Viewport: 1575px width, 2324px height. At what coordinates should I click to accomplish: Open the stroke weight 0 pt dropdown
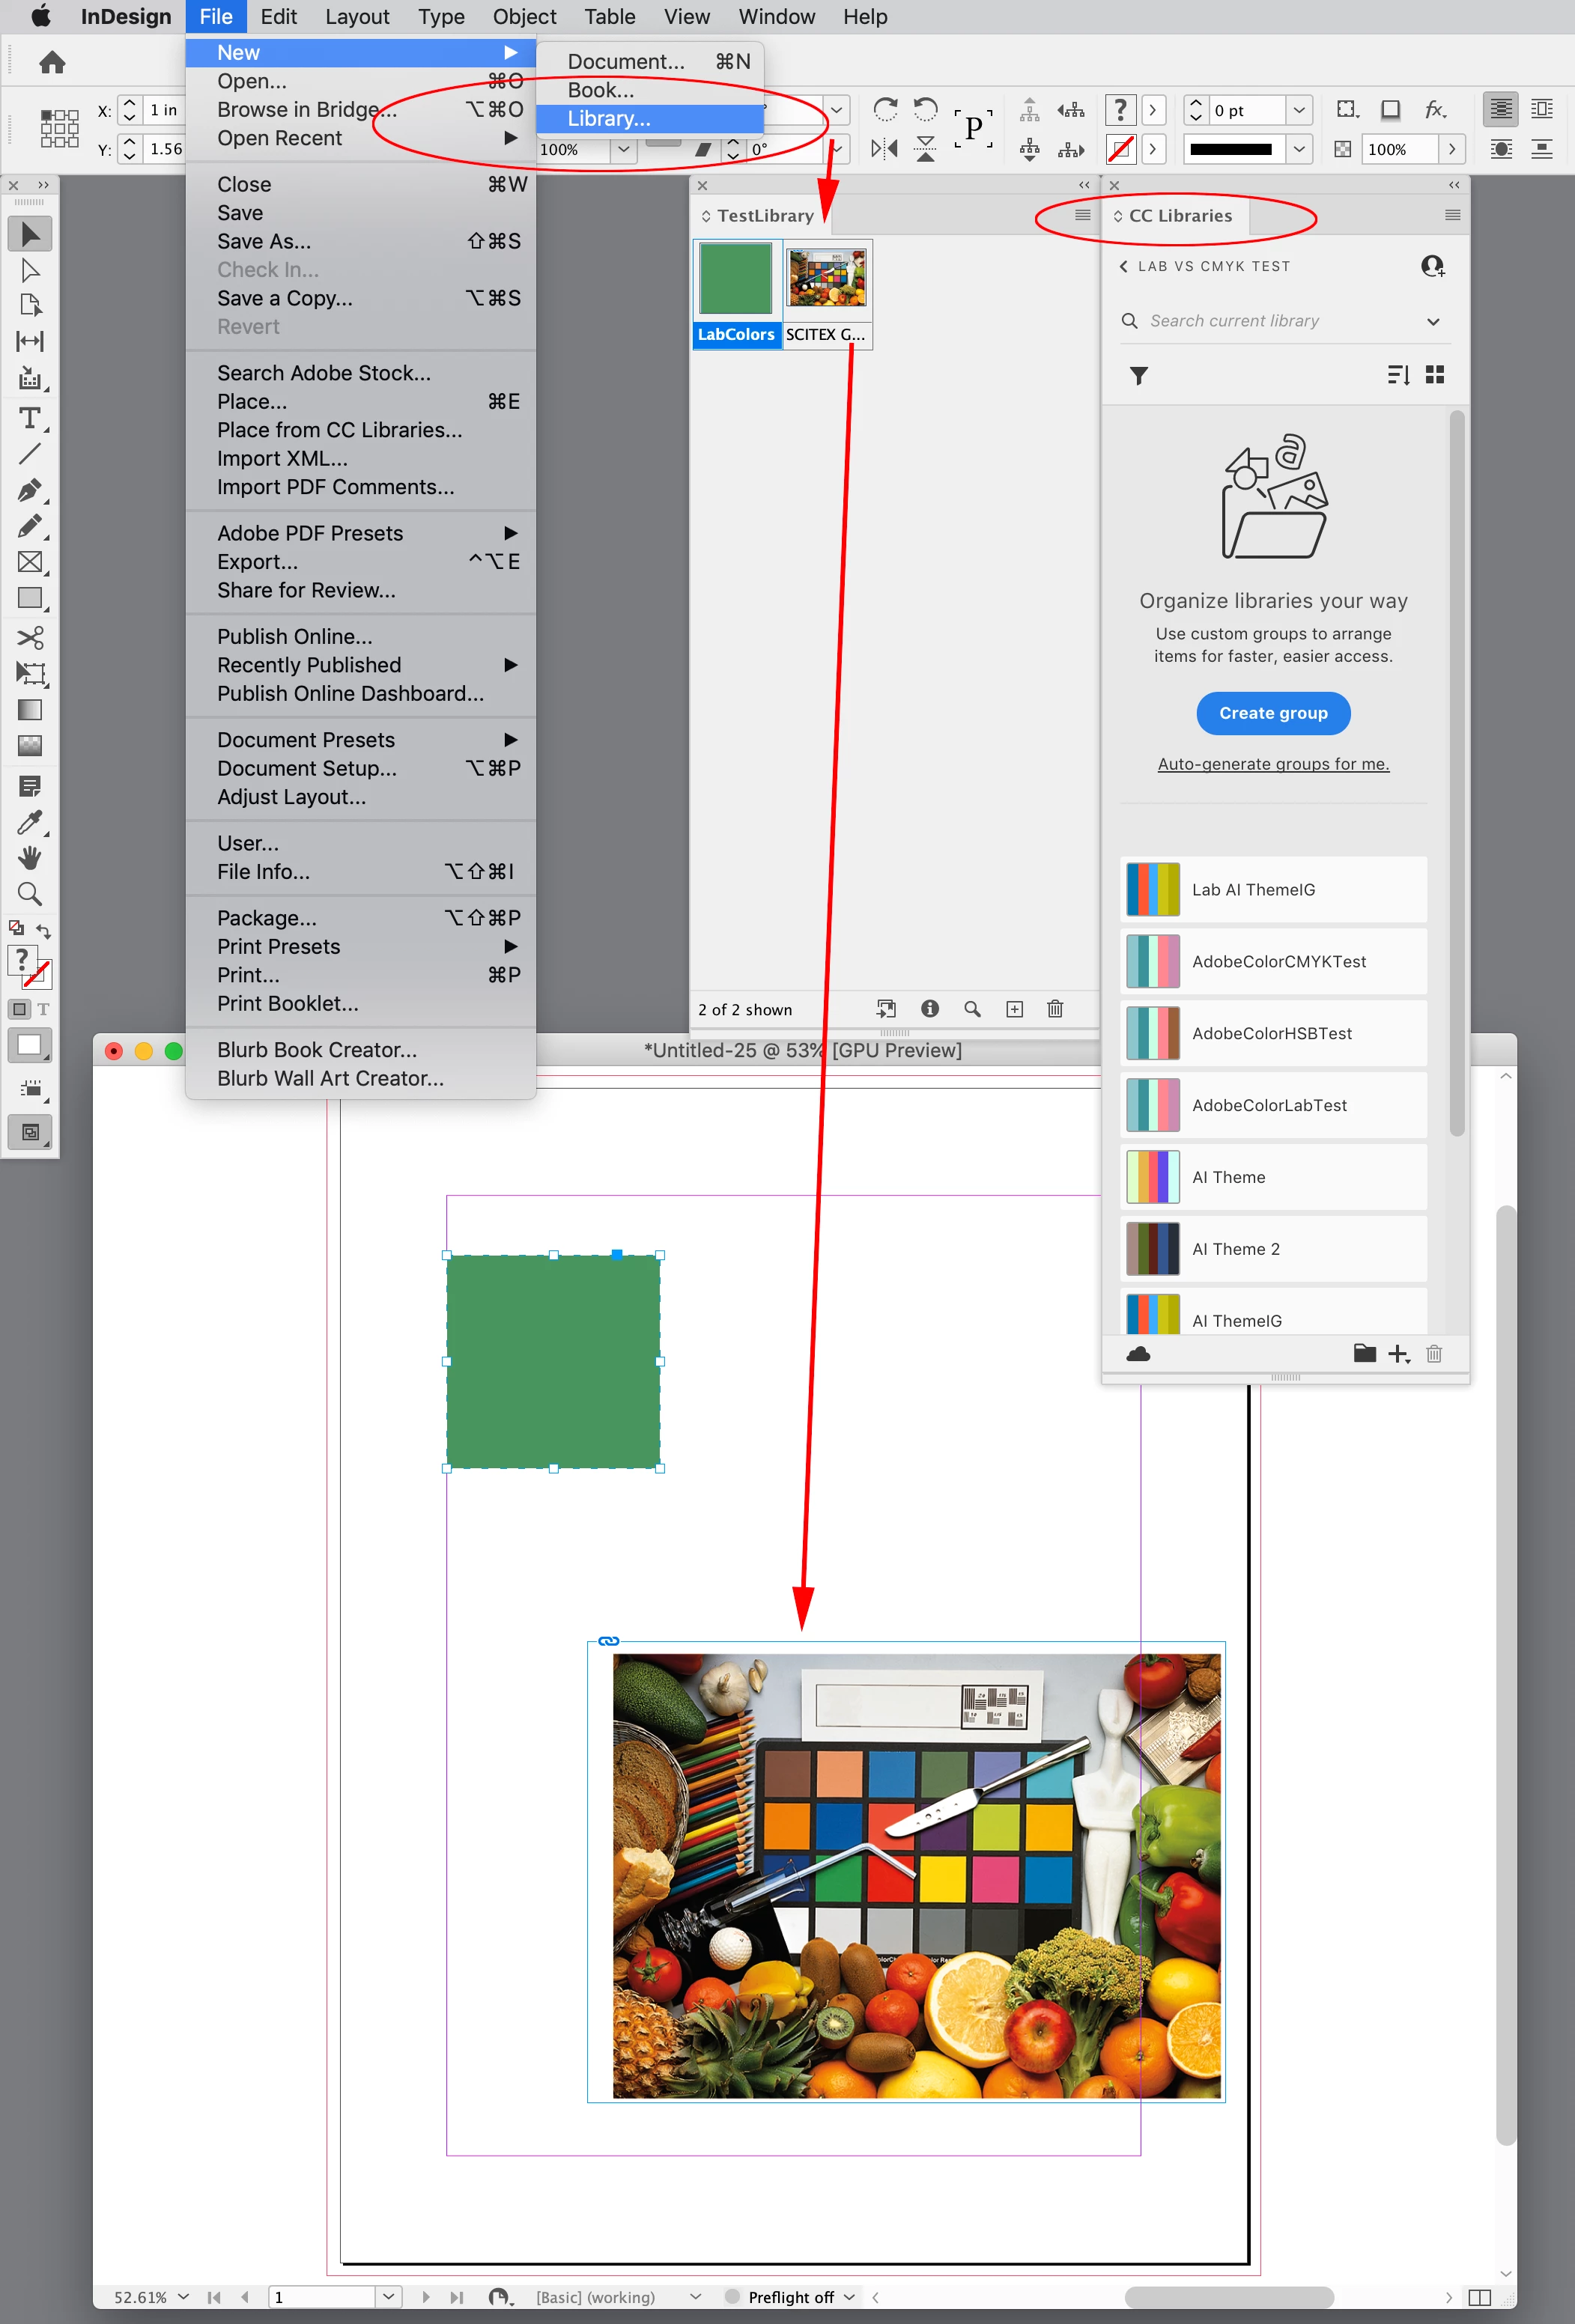click(1298, 110)
